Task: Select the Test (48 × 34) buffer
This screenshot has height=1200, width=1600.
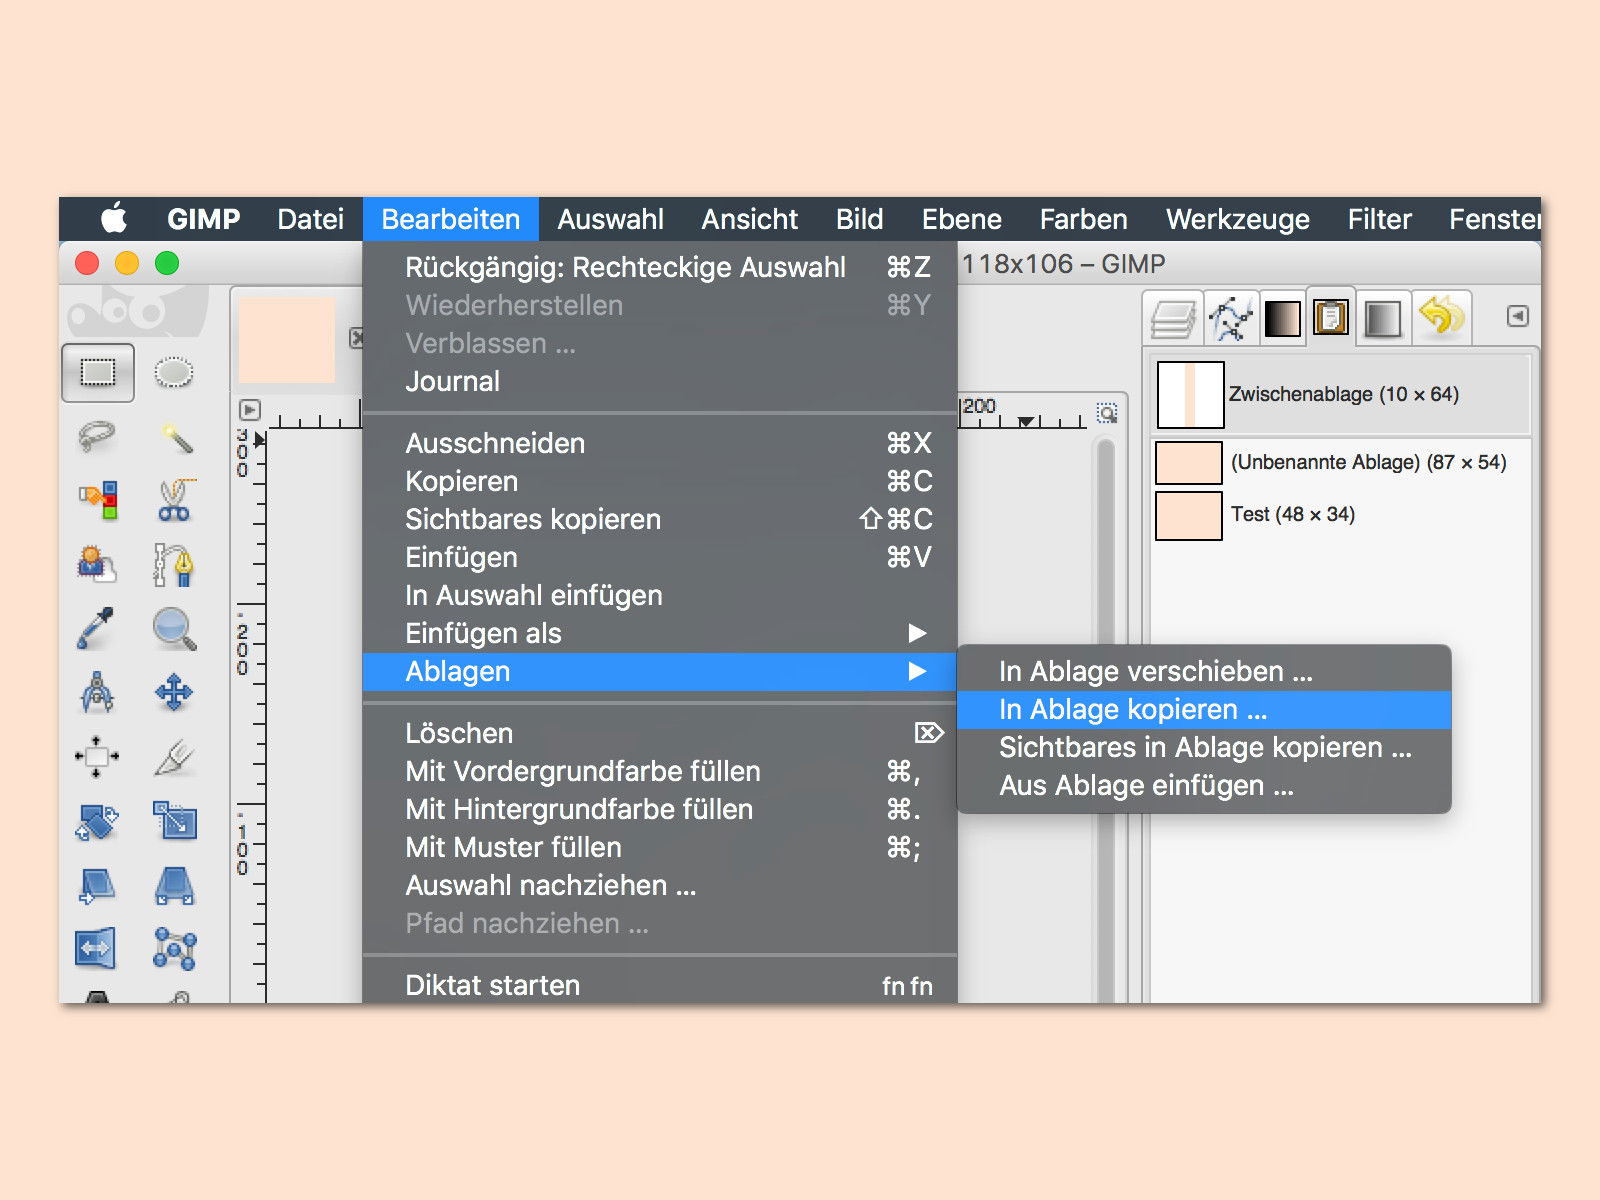Action: [x=1340, y=515]
